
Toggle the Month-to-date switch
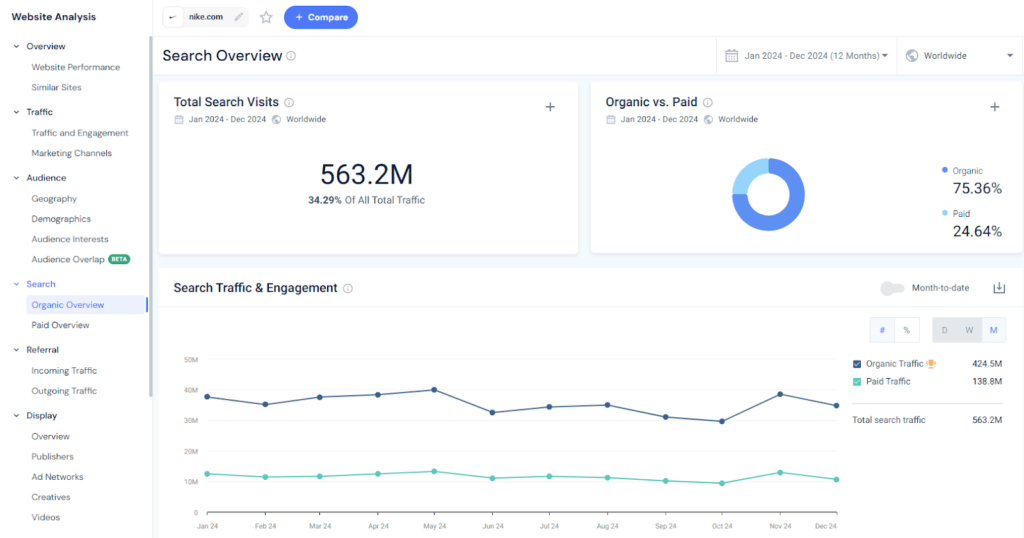(891, 288)
